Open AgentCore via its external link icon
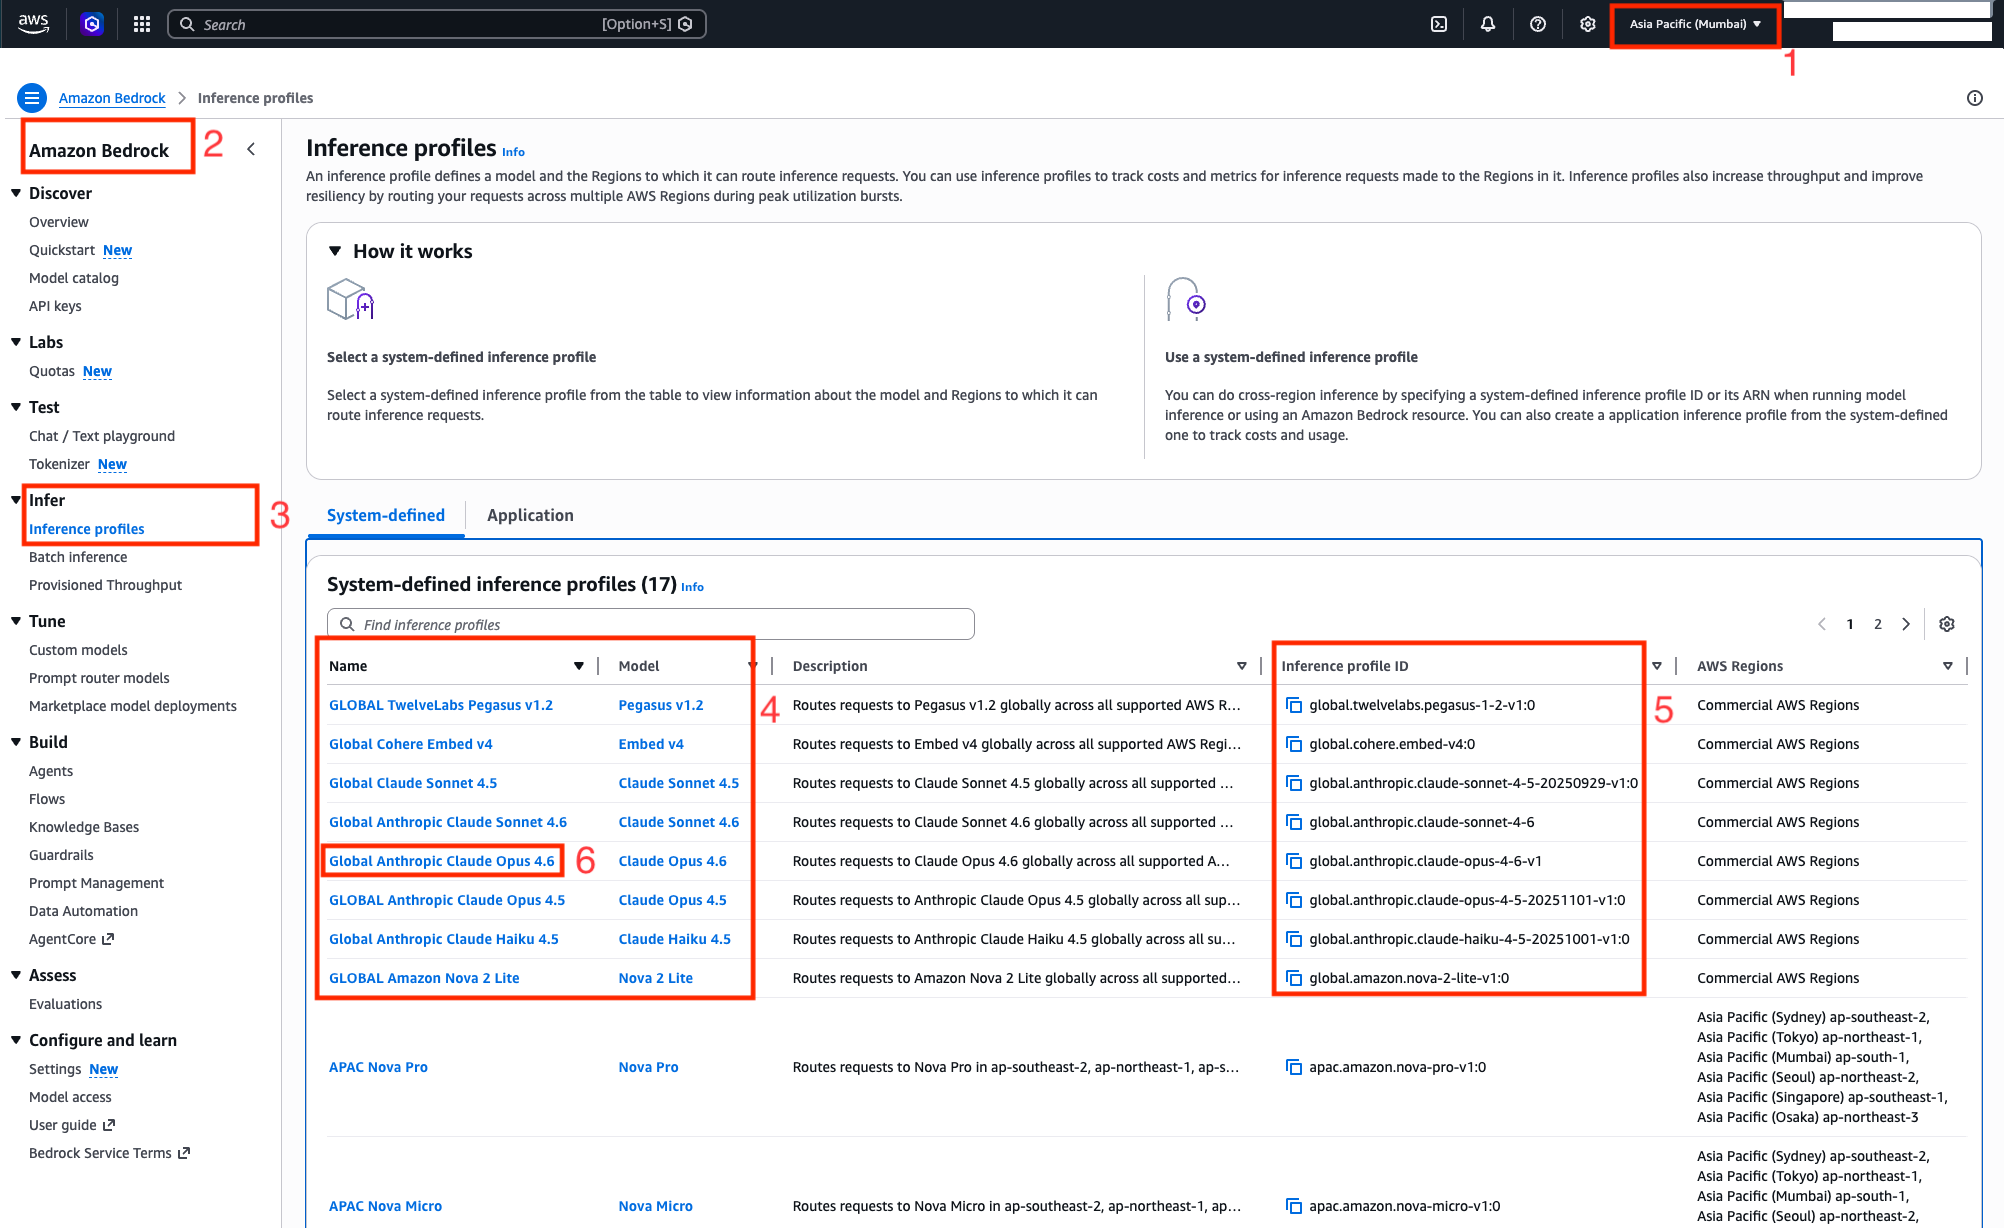2004x1228 pixels. [107, 939]
